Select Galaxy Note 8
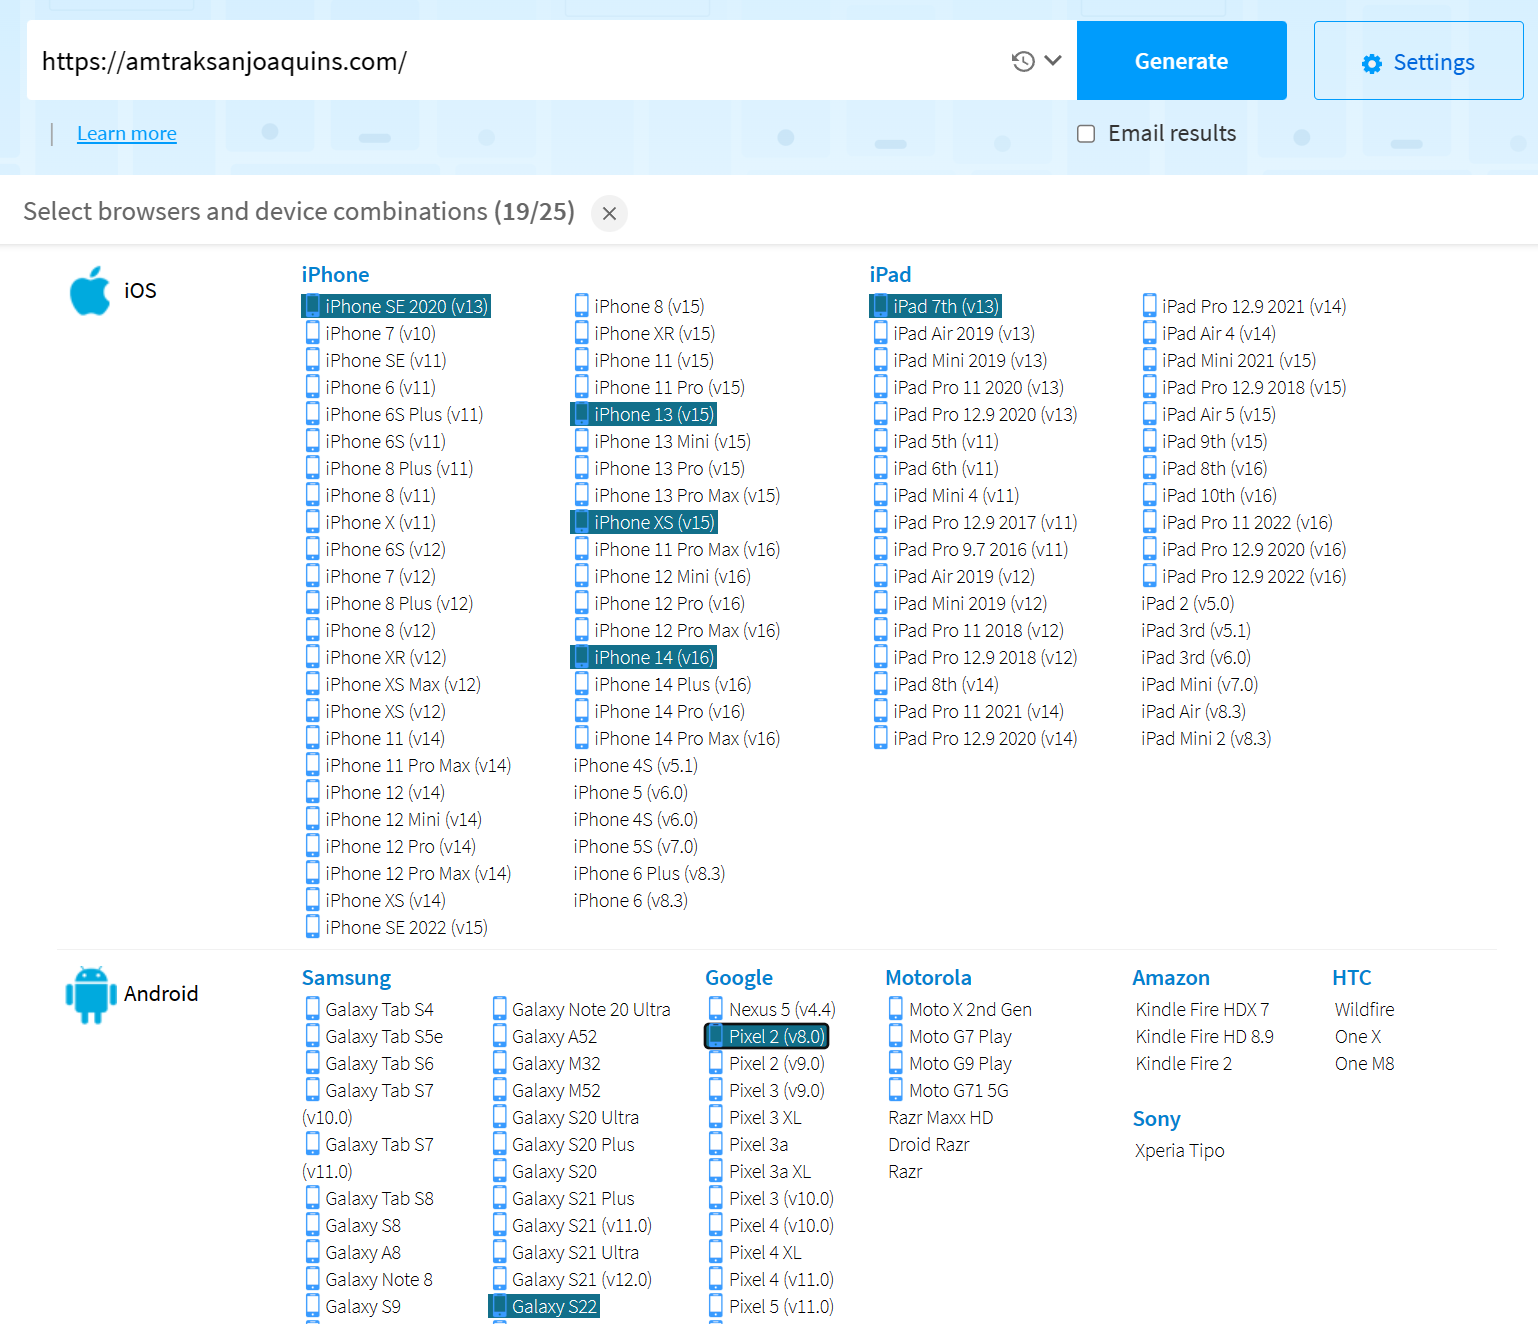Screen dimensions: 1538x1324 click(x=369, y=1279)
